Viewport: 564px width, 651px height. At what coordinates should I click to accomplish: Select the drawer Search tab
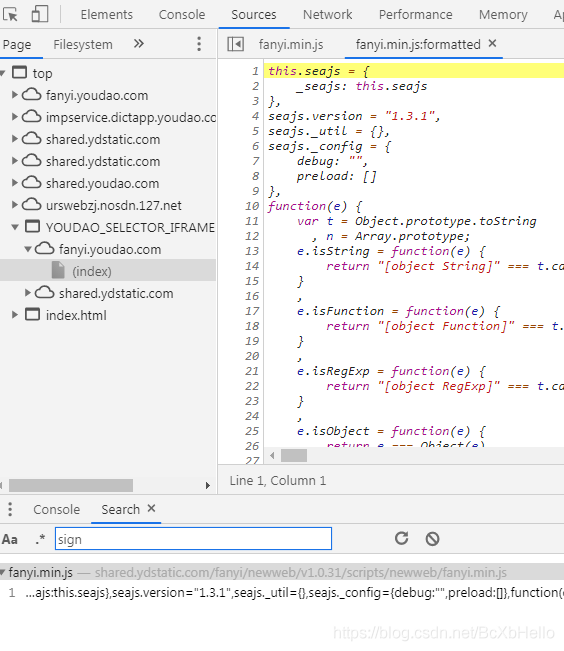click(x=121, y=509)
